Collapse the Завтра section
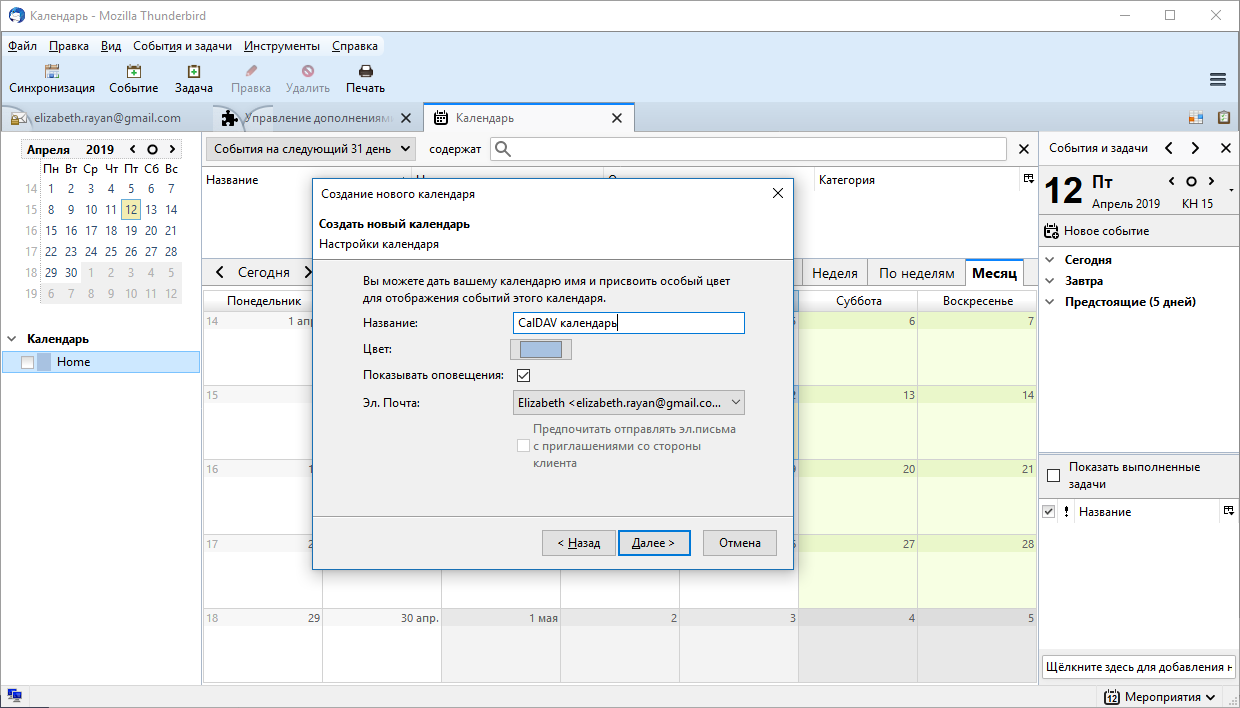Image resolution: width=1240 pixels, height=708 pixels. coord(1050,281)
